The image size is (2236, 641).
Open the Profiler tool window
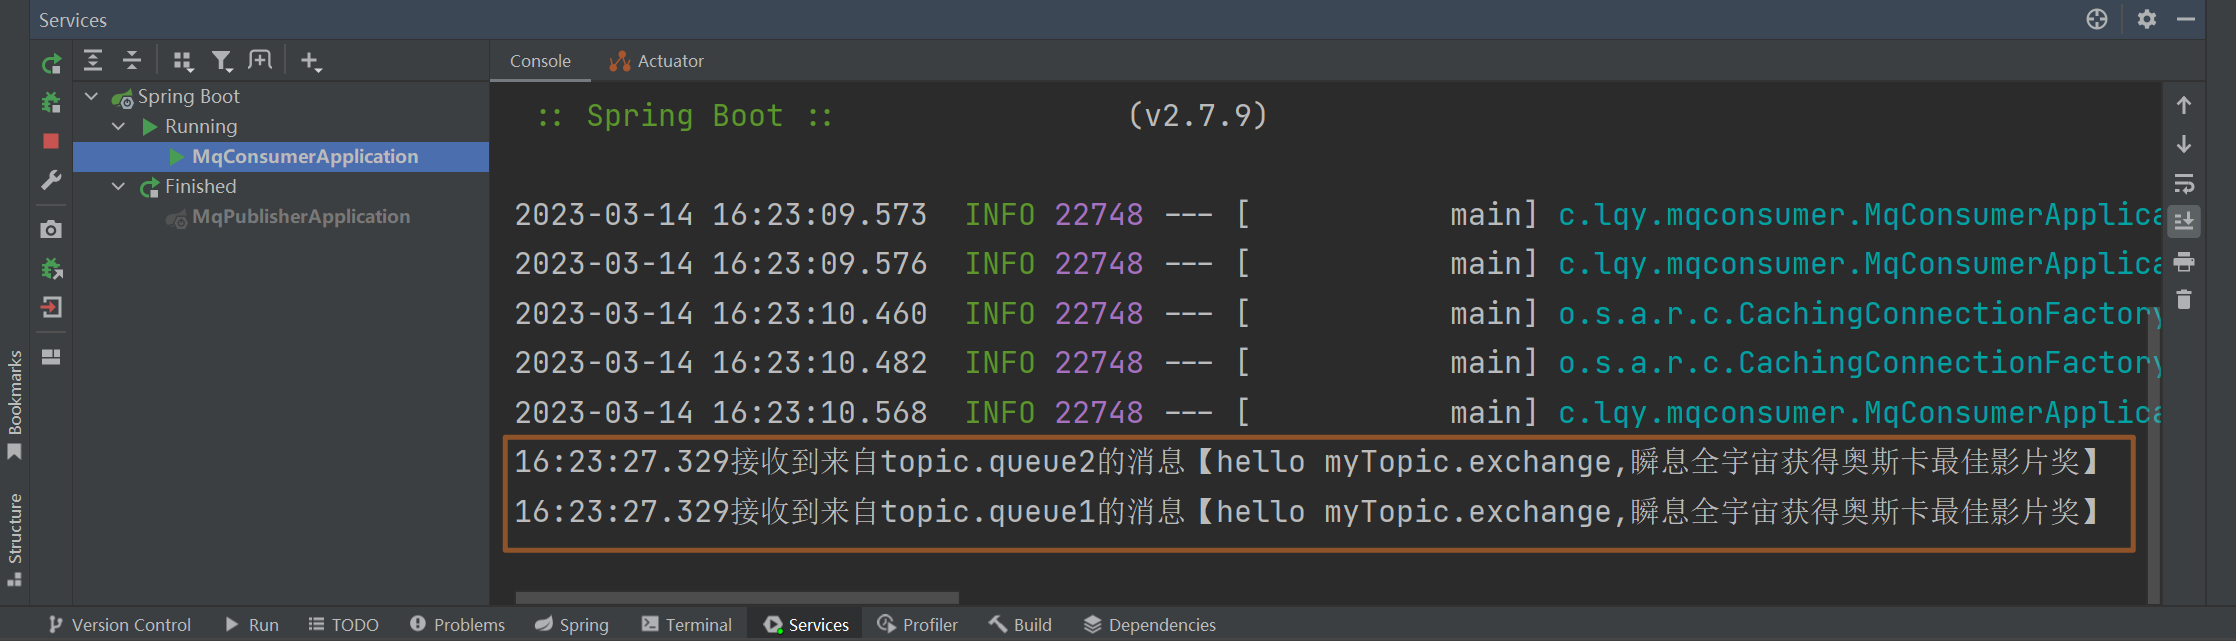pos(917,624)
